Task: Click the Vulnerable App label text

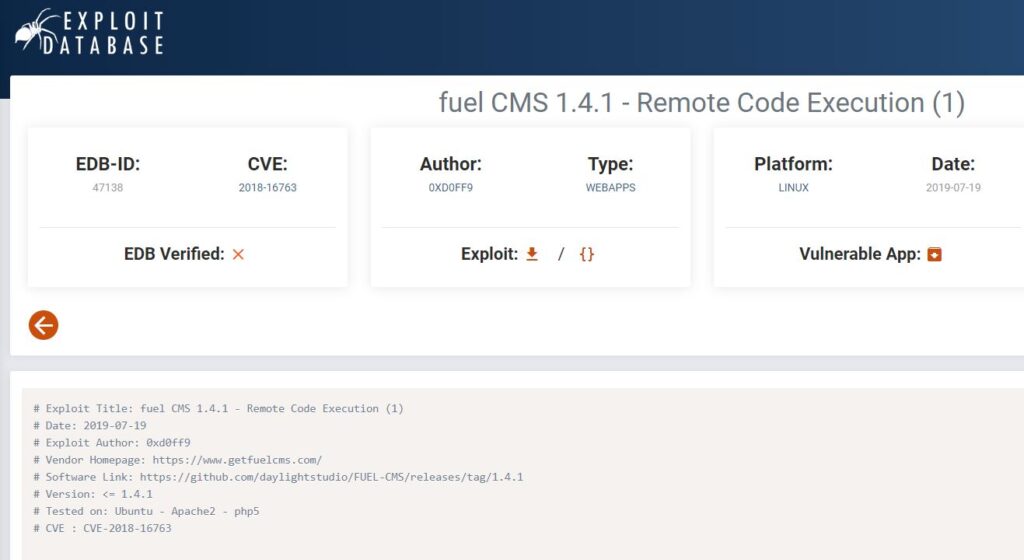Action: click(859, 254)
